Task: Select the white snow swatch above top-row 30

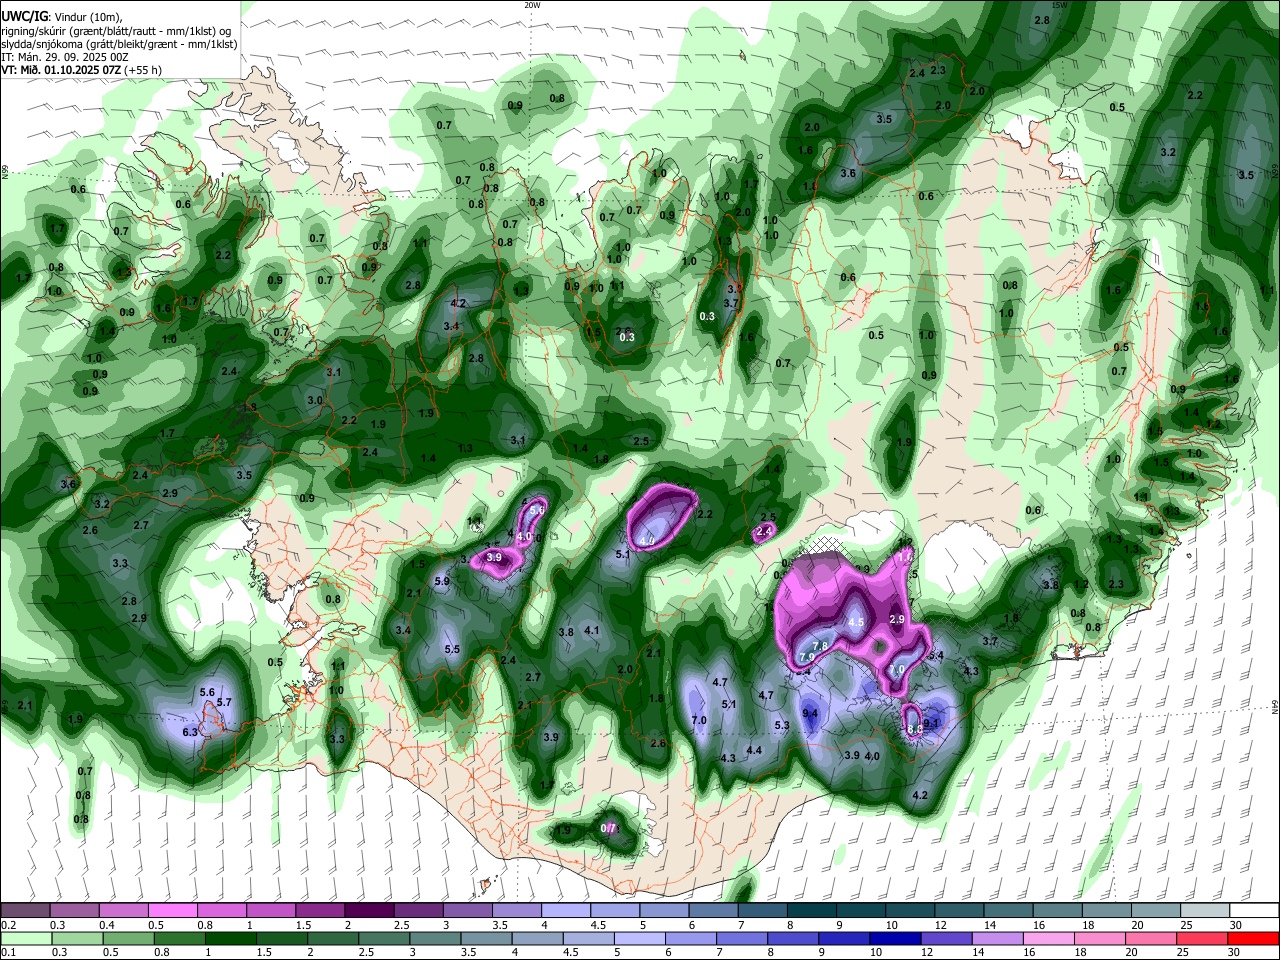Action: click(x=1253, y=911)
